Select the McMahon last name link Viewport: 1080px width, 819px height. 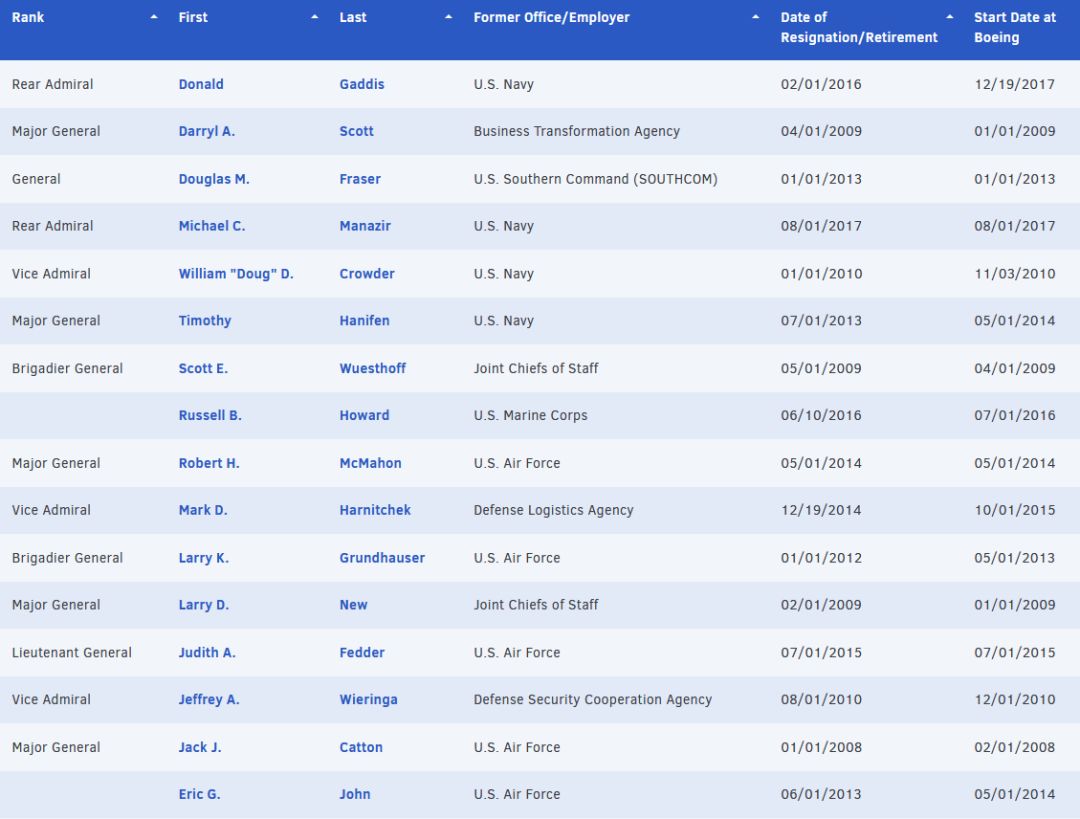click(370, 464)
